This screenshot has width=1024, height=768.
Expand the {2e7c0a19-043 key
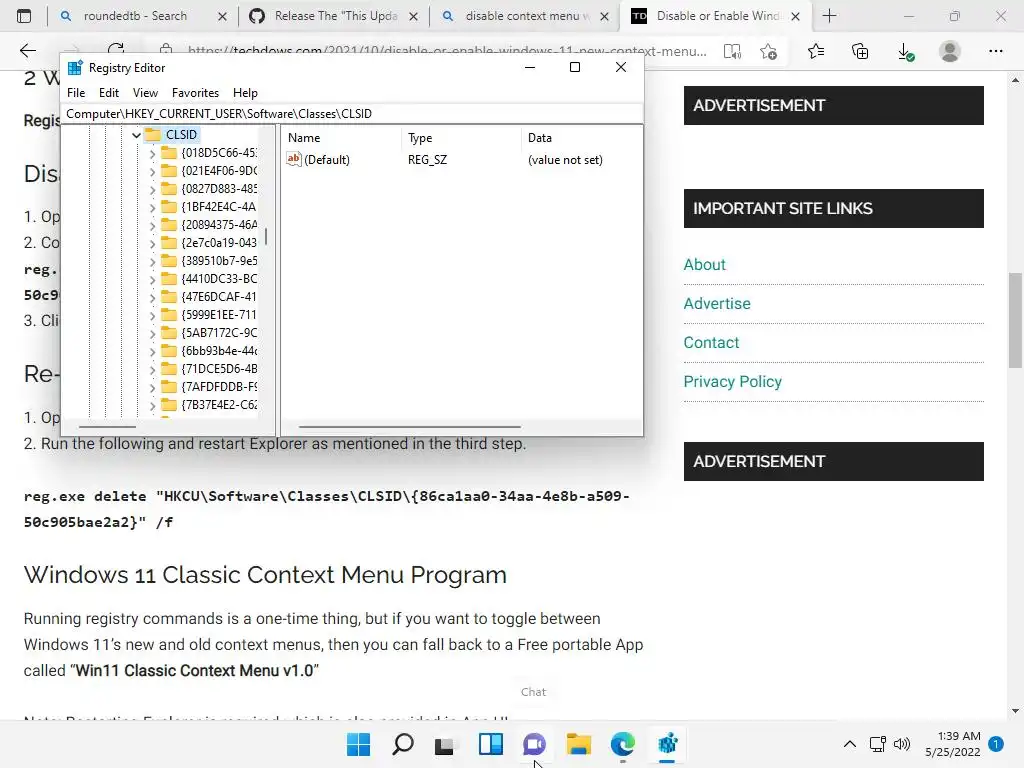click(152, 244)
